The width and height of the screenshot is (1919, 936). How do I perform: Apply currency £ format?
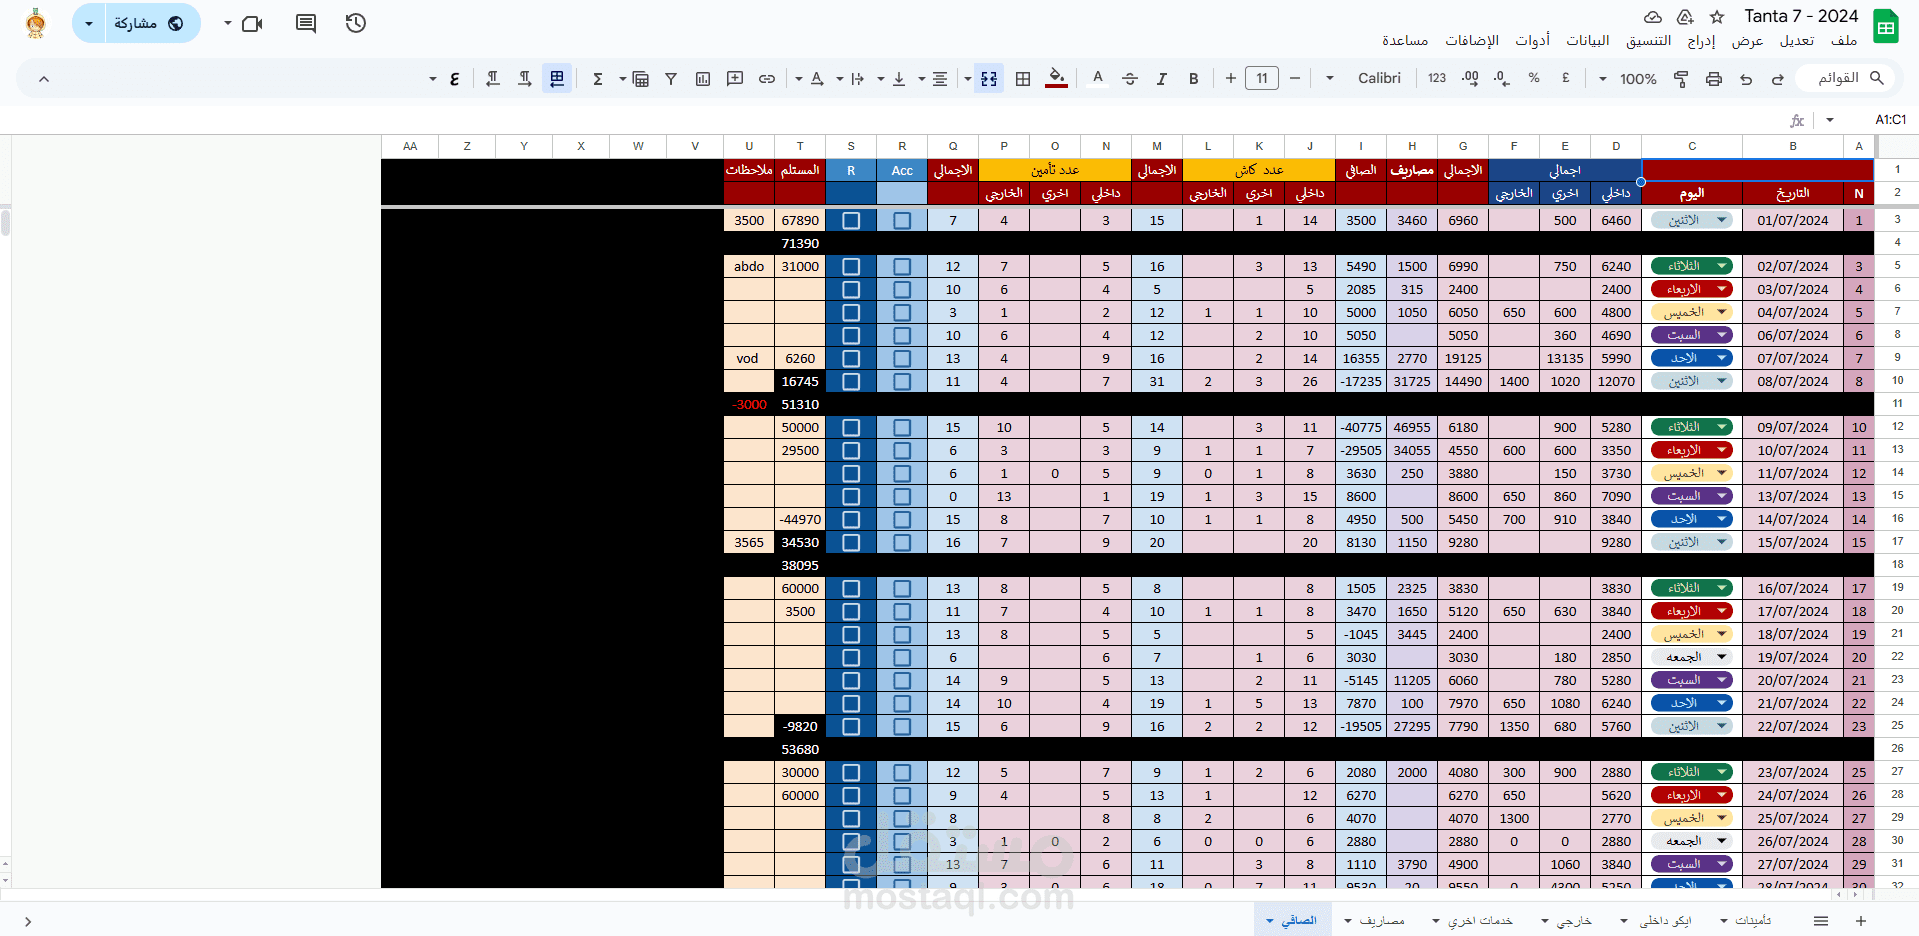(1566, 78)
